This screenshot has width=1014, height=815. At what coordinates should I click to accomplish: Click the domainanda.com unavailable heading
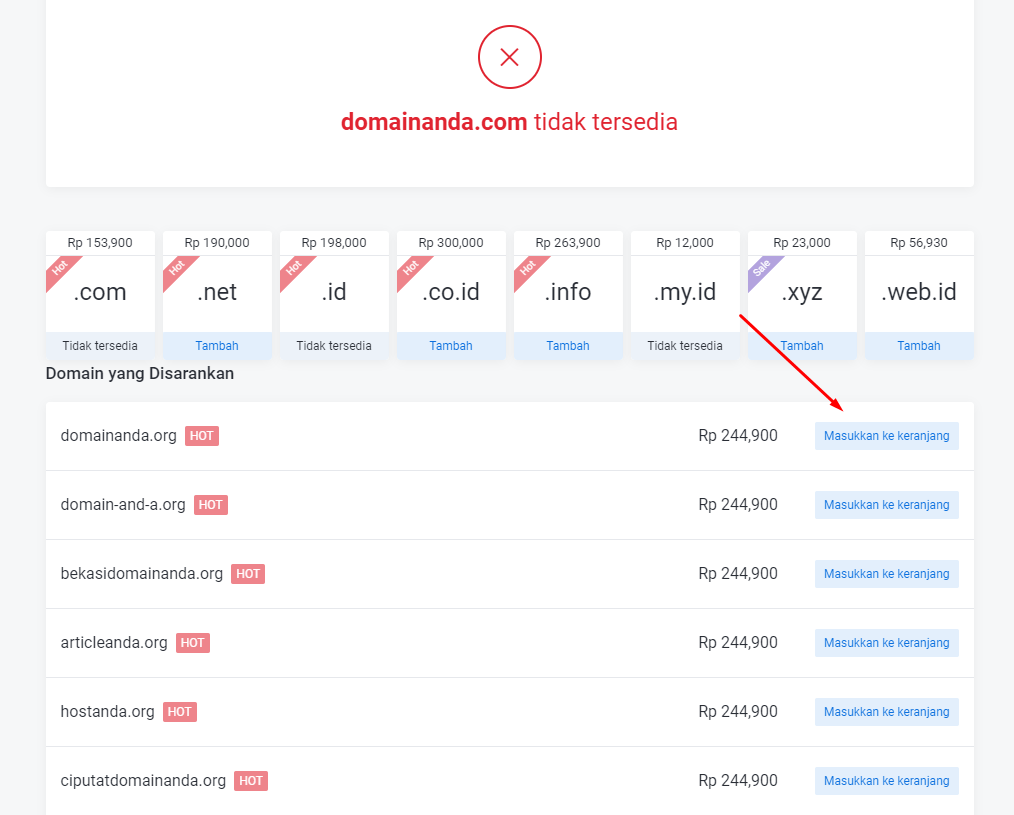509,122
